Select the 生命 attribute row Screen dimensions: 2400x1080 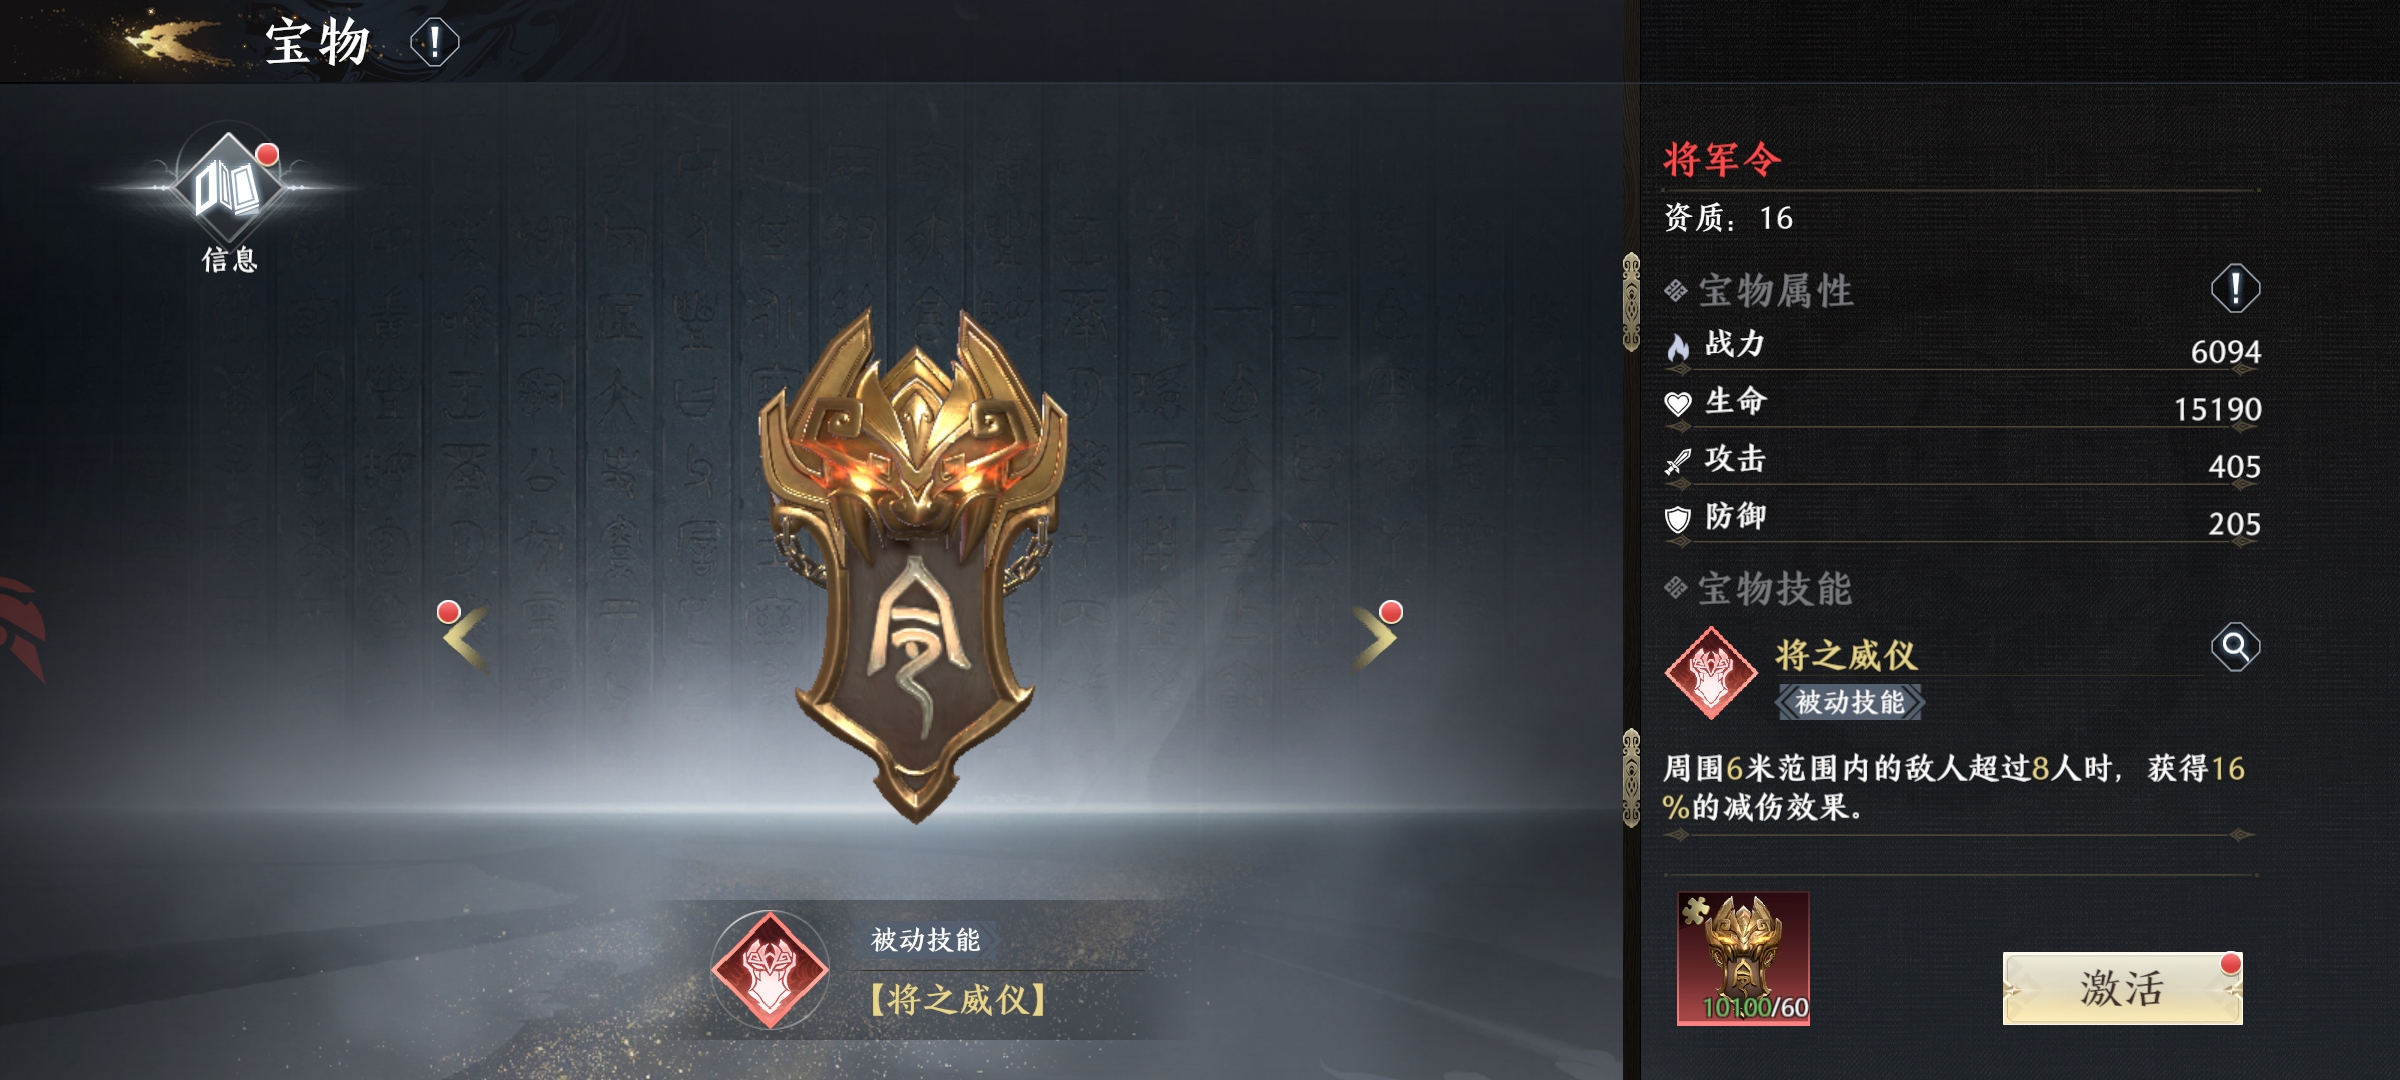coord(1962,403)
